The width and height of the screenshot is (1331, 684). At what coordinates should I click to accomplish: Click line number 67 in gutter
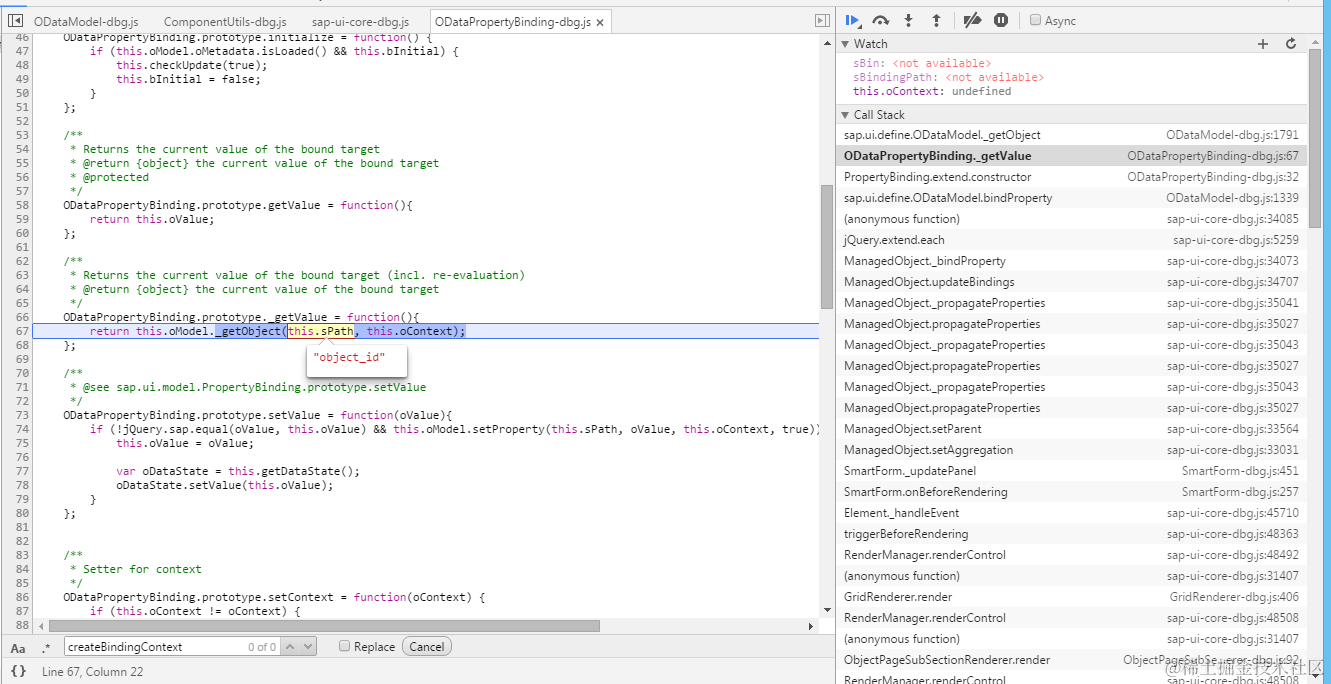click(x=23, y=331)
